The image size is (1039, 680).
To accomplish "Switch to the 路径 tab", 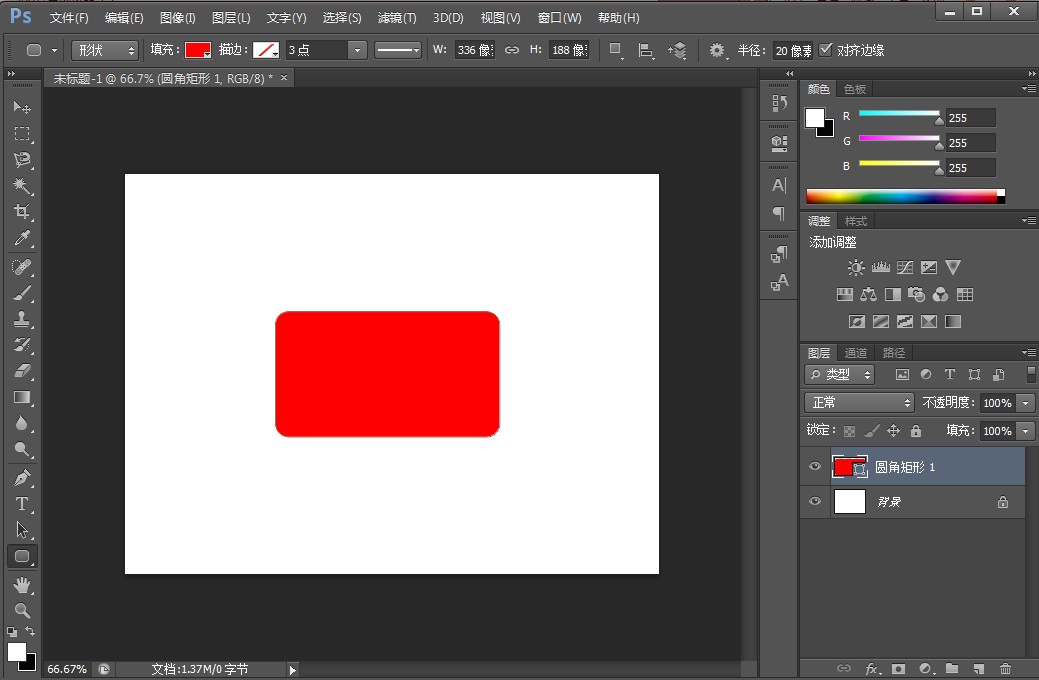I will (x=893, y=353).
